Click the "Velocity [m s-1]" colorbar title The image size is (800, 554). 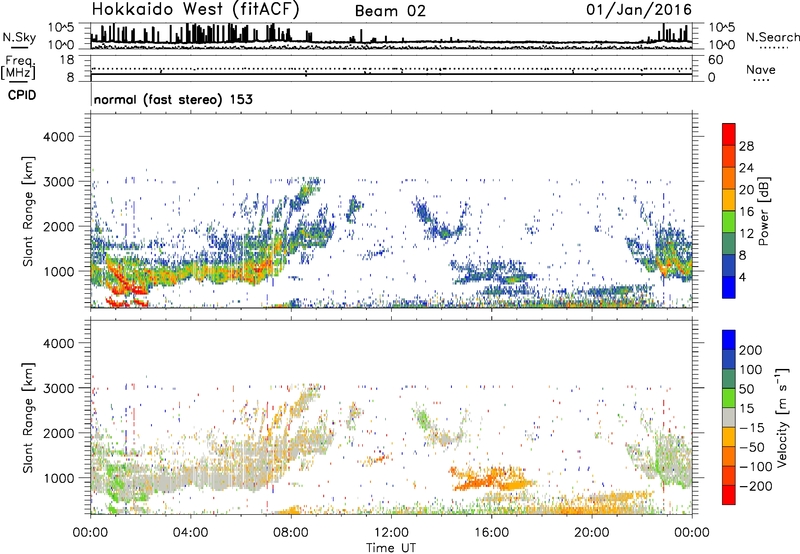[x=783, y=417]
